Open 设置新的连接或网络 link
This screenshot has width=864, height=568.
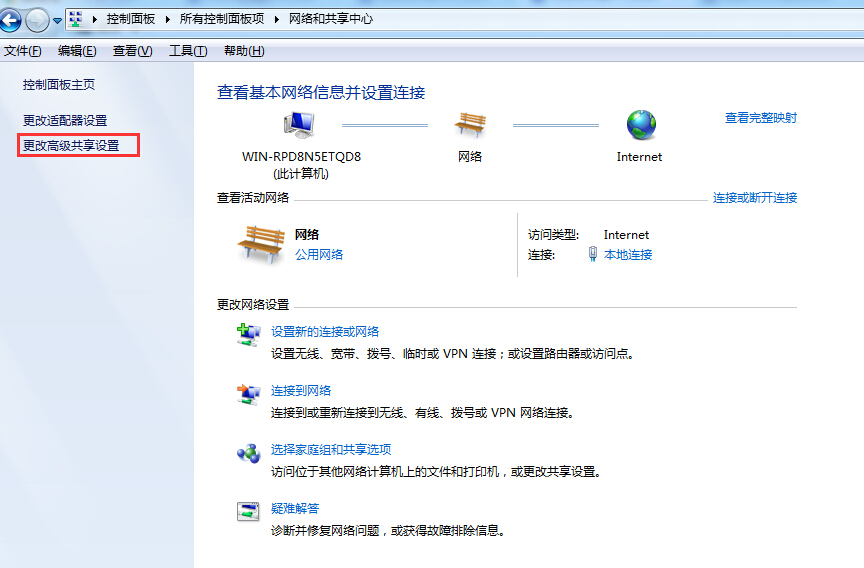click(x=325, y=332)
